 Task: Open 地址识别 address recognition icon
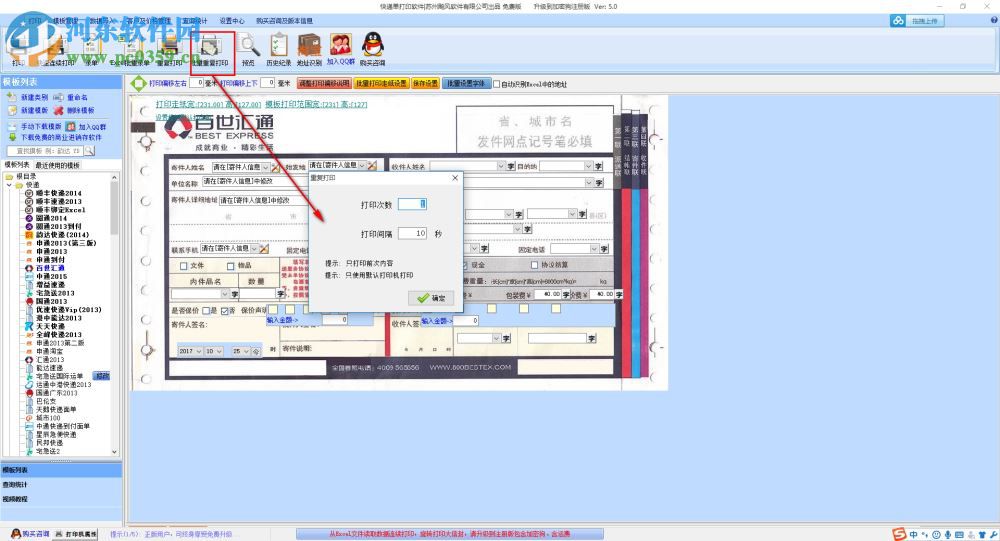pos(309,47)
